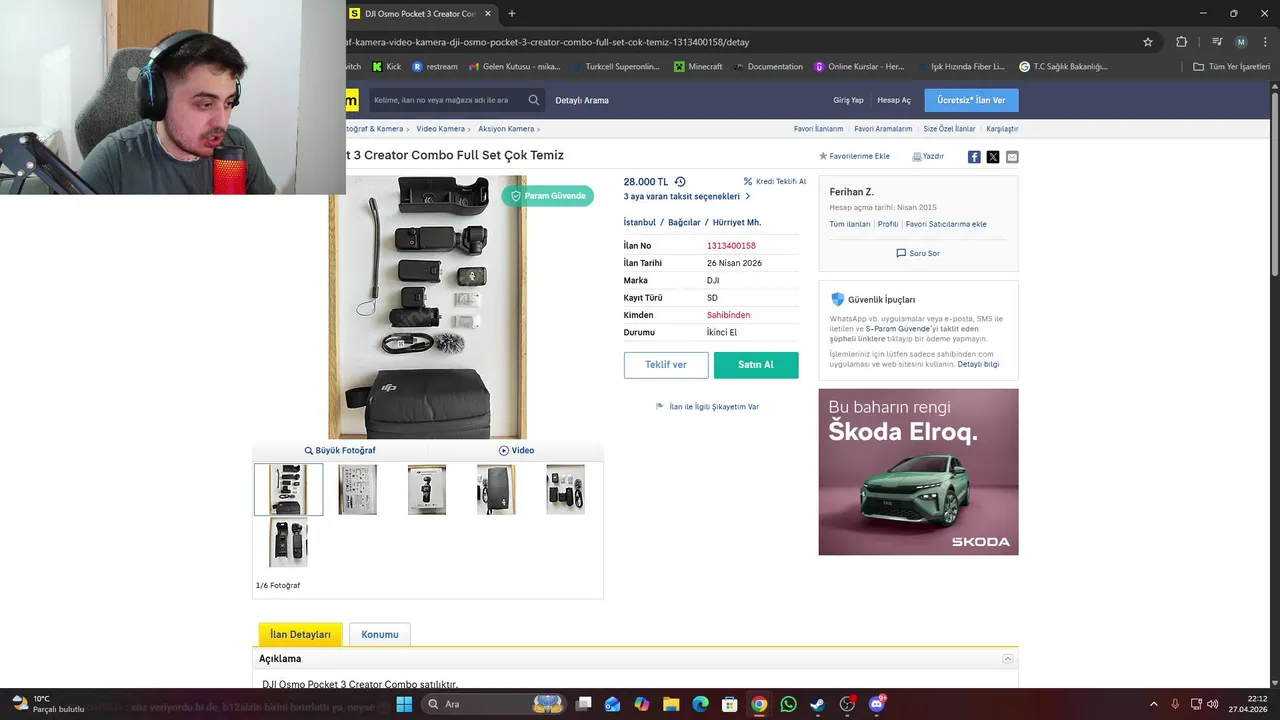Image resolution: width=1280 pixels, height=720 pixels.
Task: Click the price history clock icon
Action: 680,182
